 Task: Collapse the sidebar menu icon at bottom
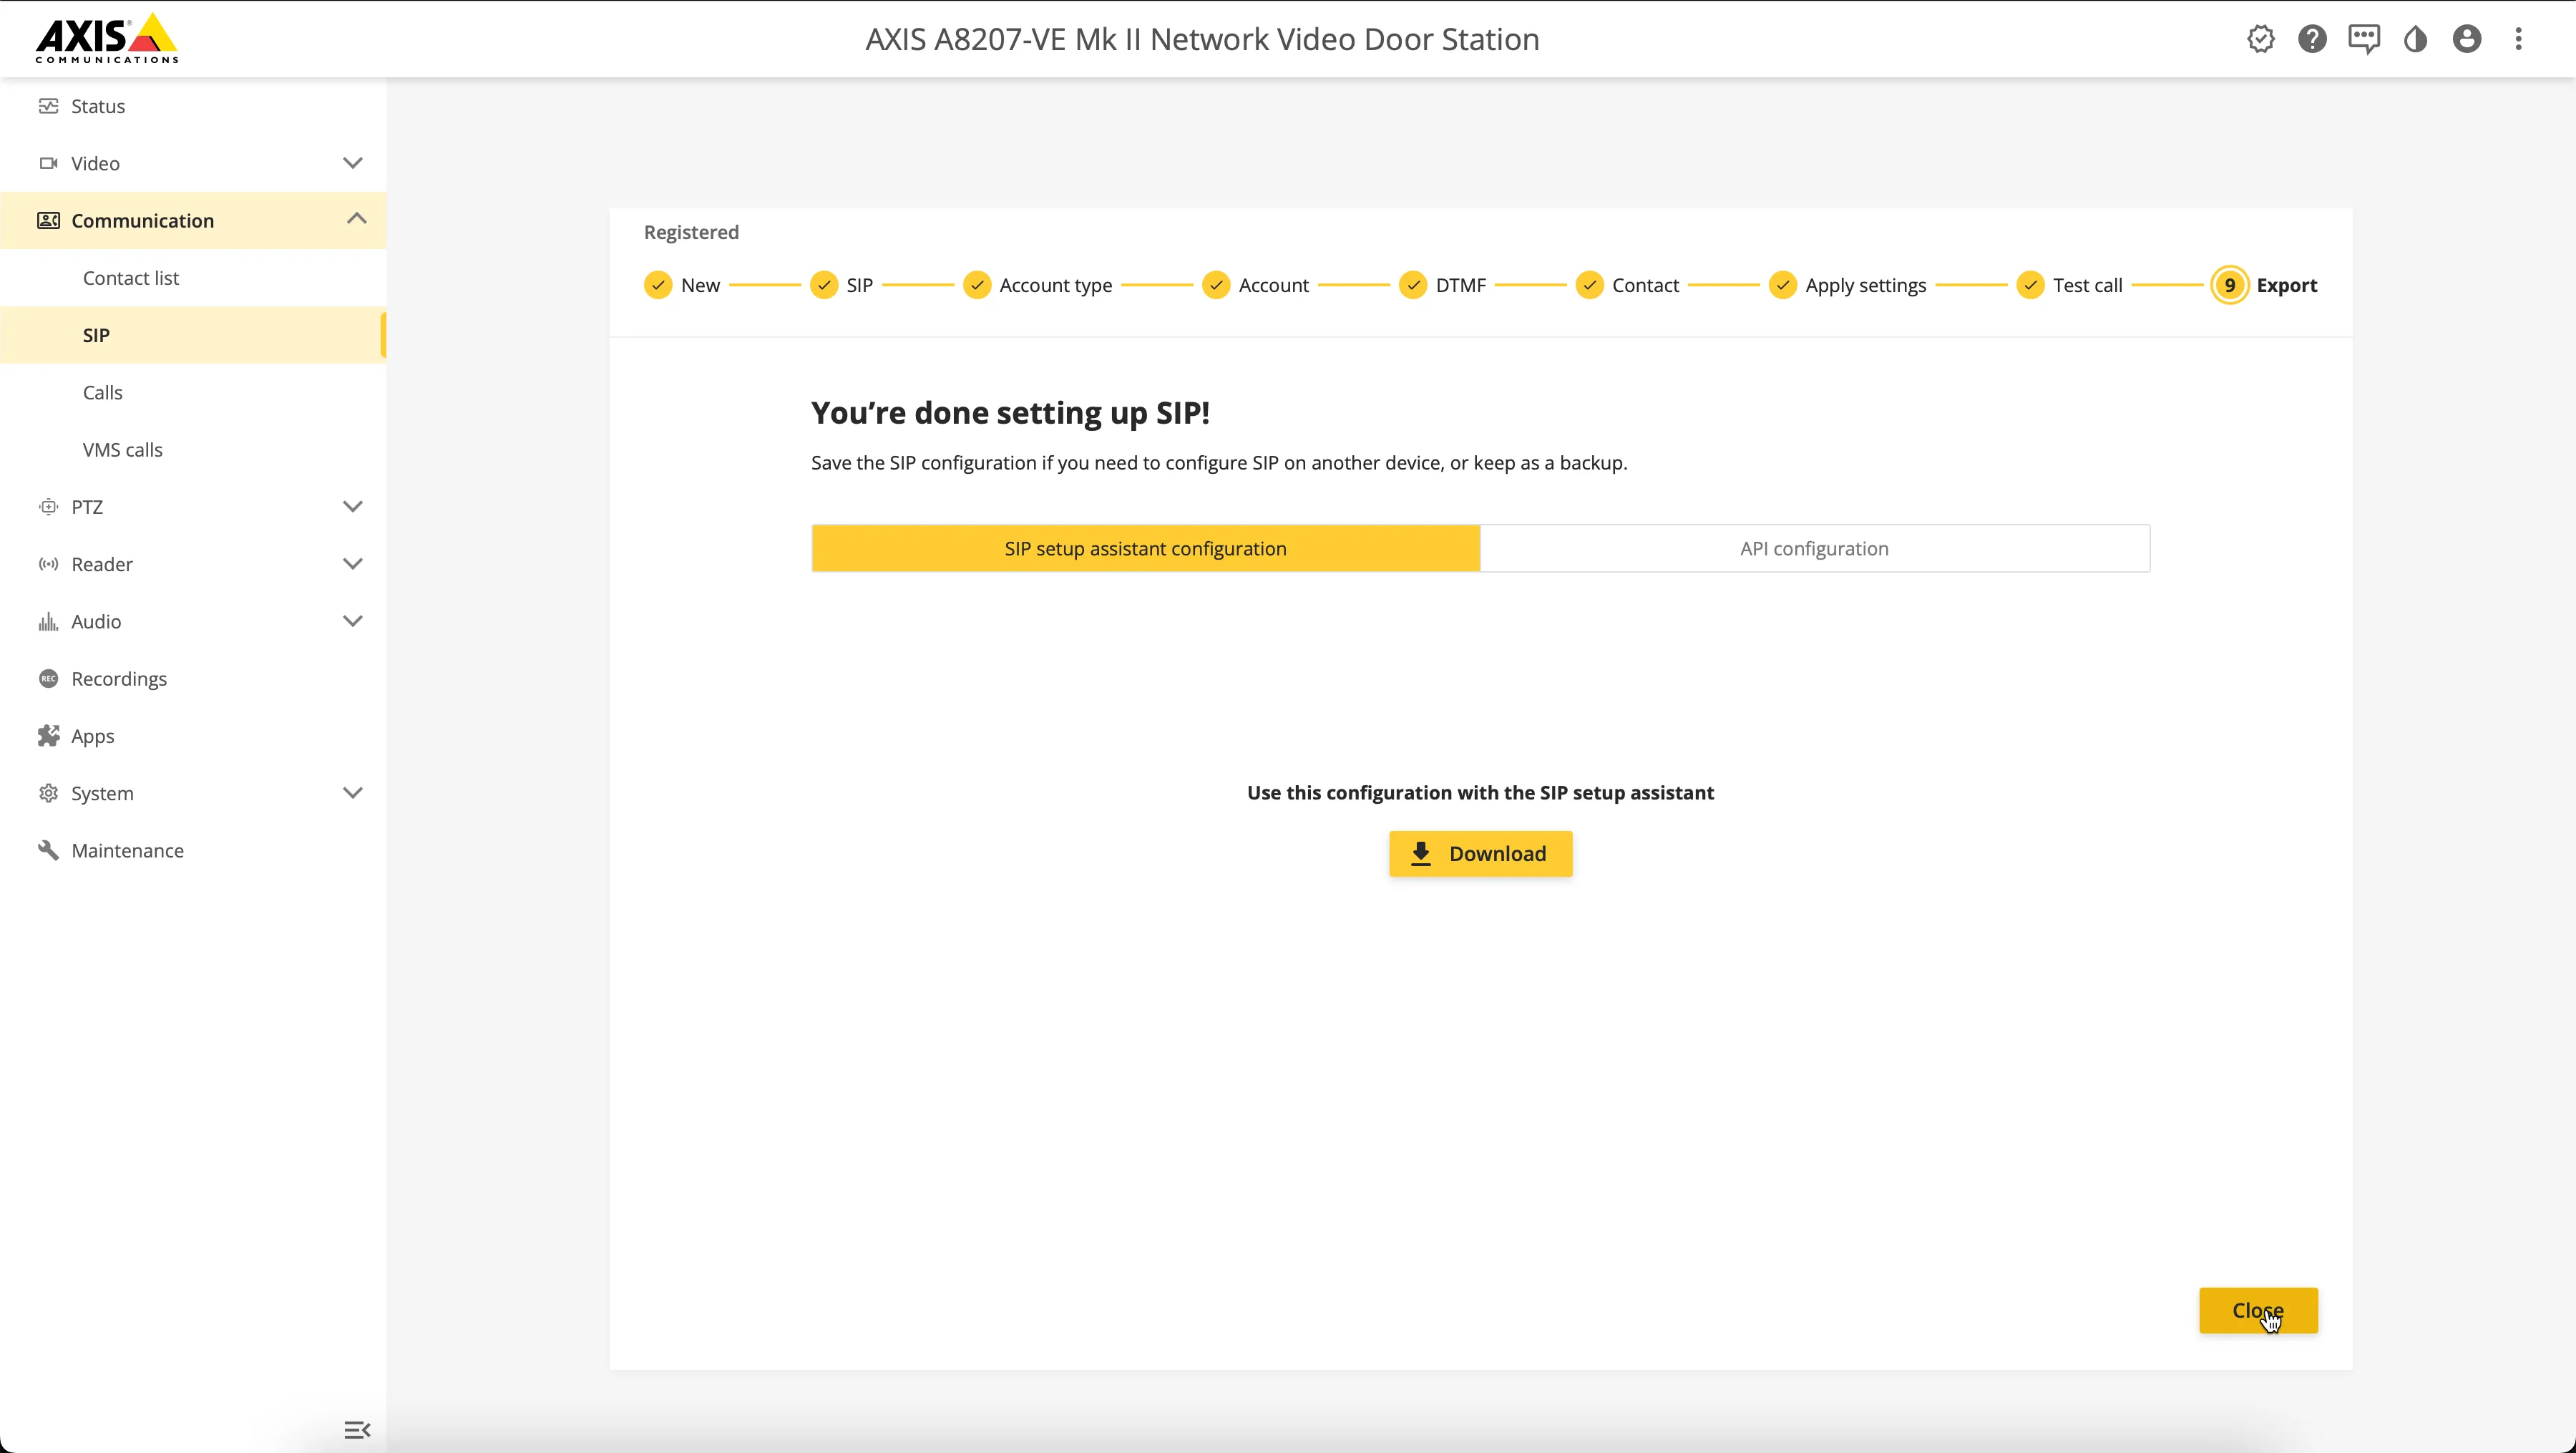[357, 1430]
